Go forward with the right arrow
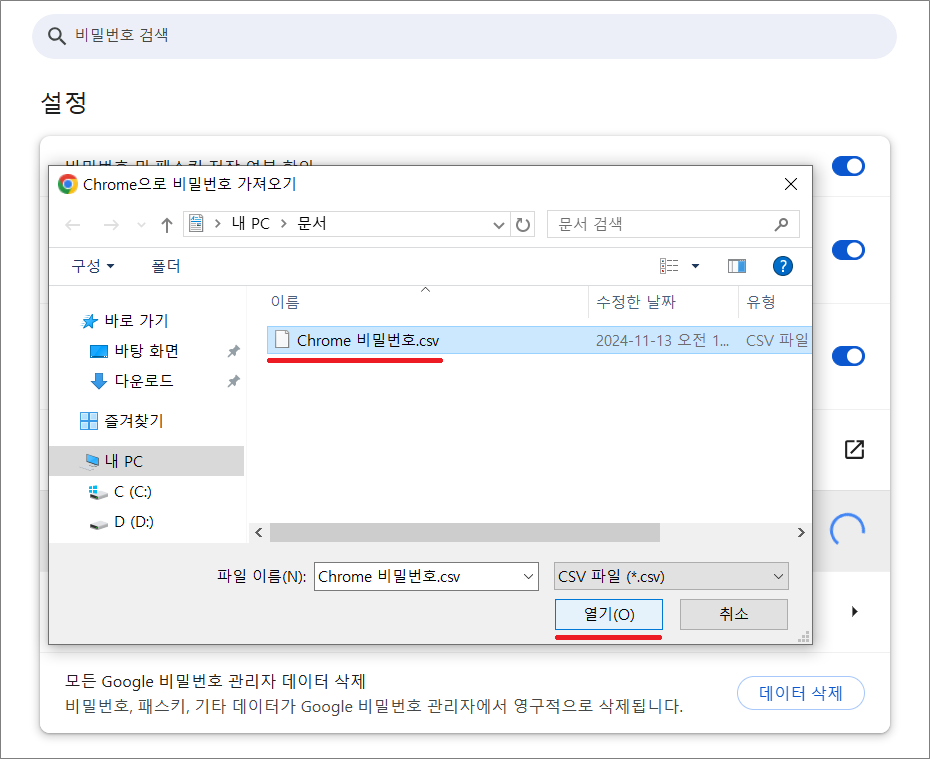The image size is (930, 759). point(111,225)
